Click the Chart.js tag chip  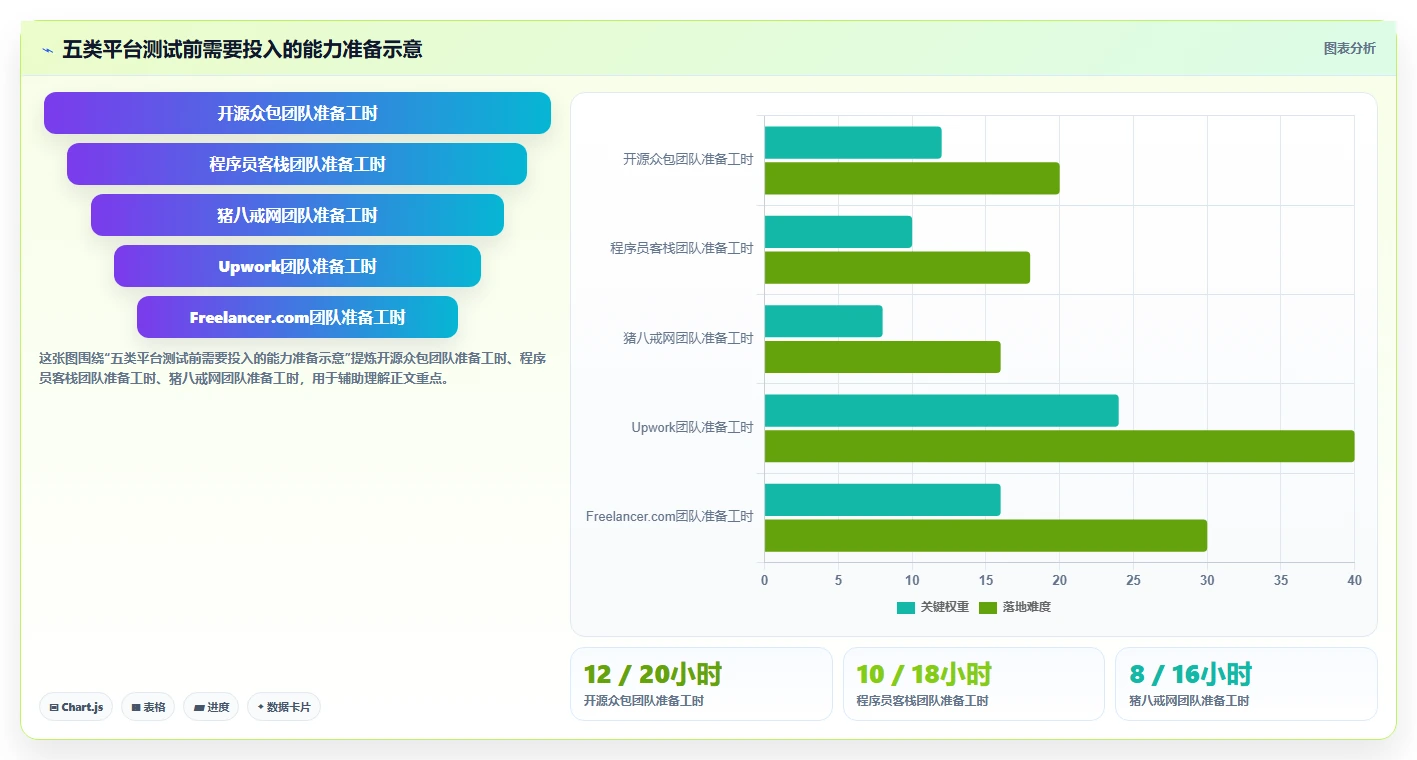tap(76, 707)
